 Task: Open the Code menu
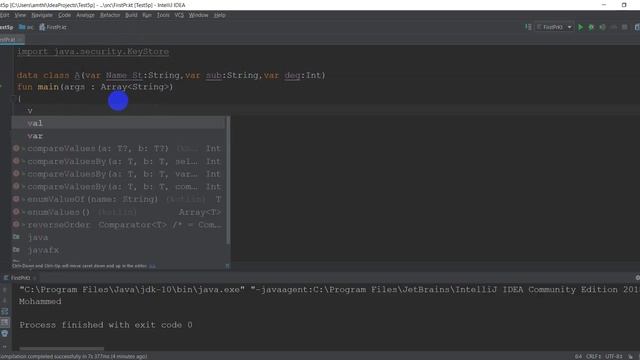64,15
